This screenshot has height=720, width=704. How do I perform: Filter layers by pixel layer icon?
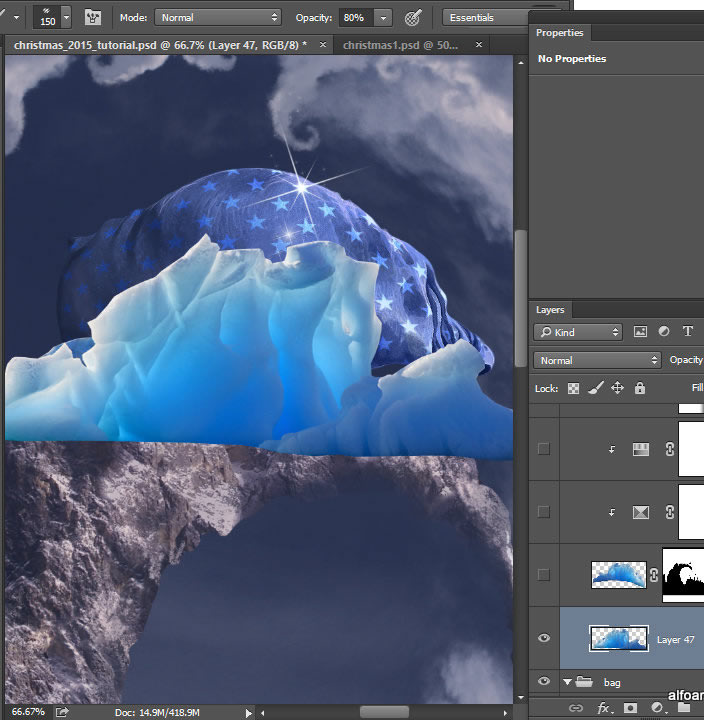click(640, 332)
